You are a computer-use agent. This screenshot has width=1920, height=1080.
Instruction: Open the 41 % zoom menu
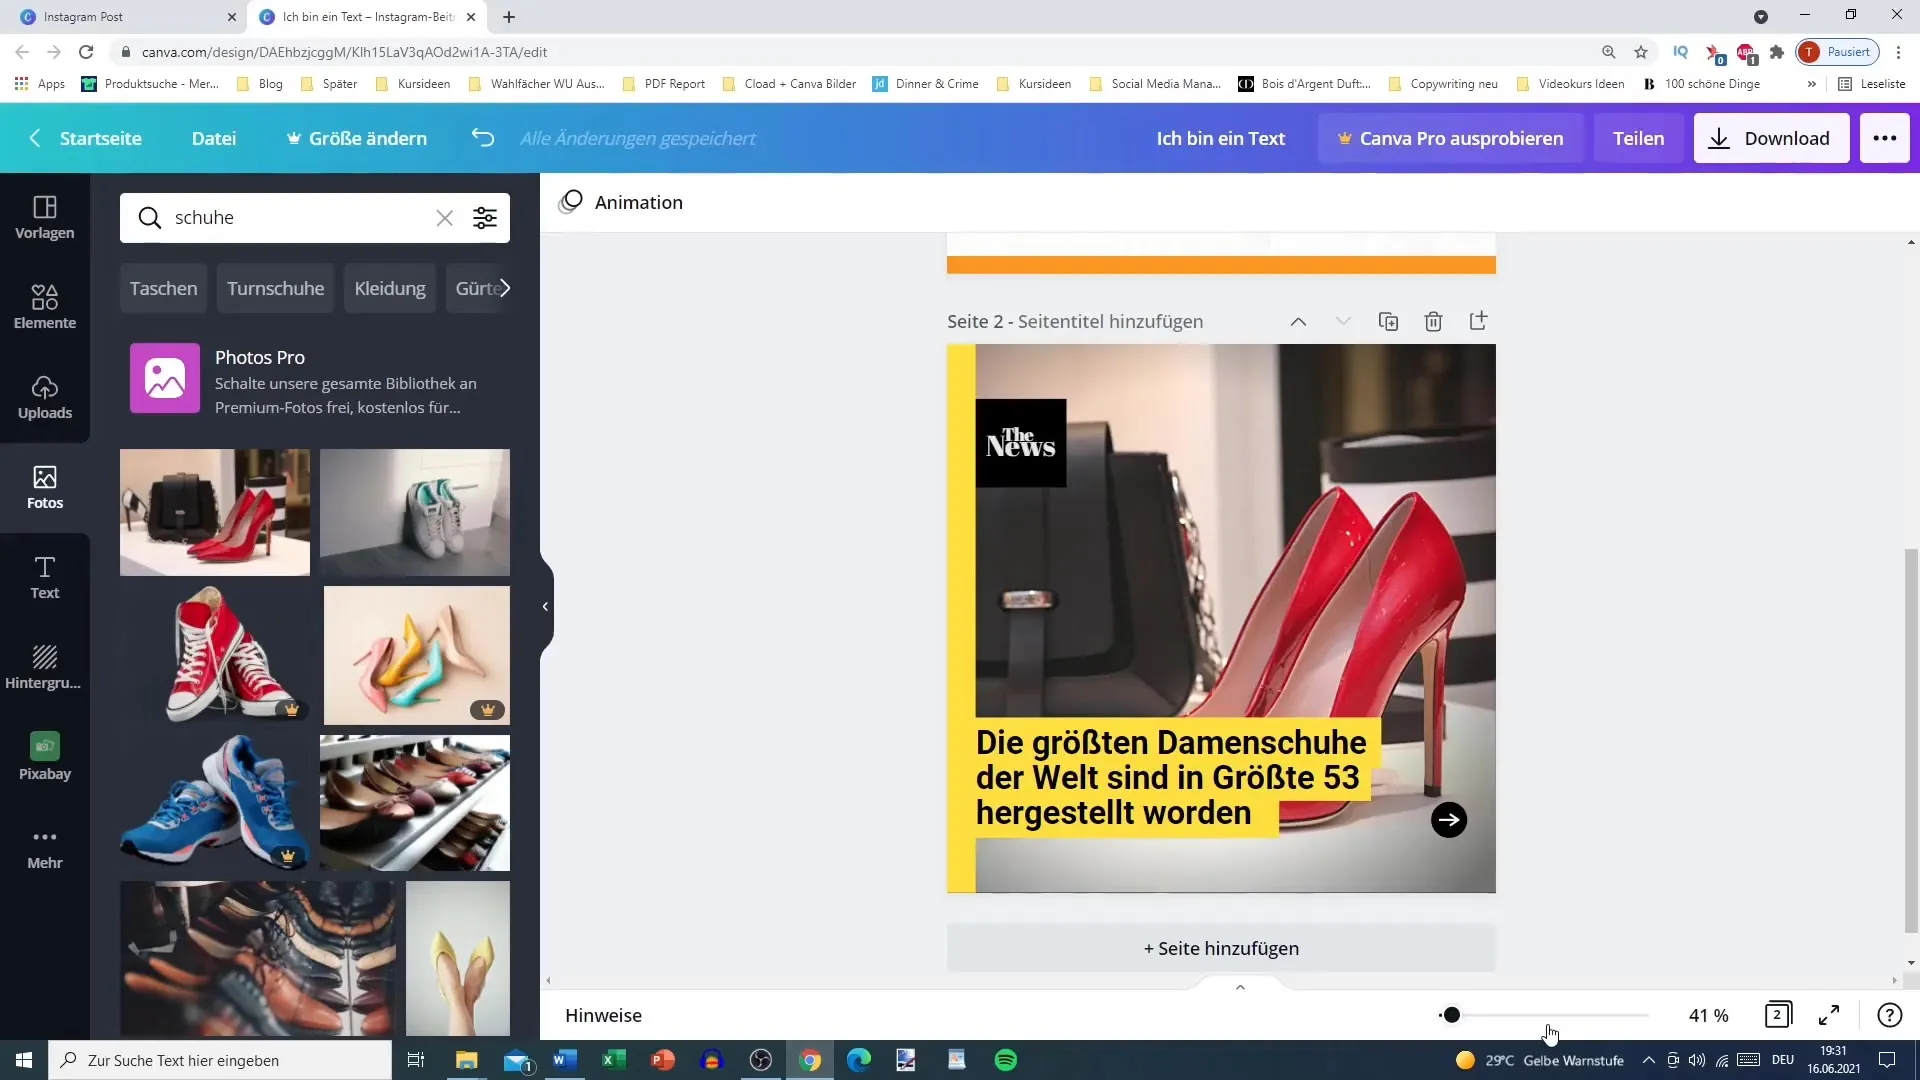tap(1708, 1015)
